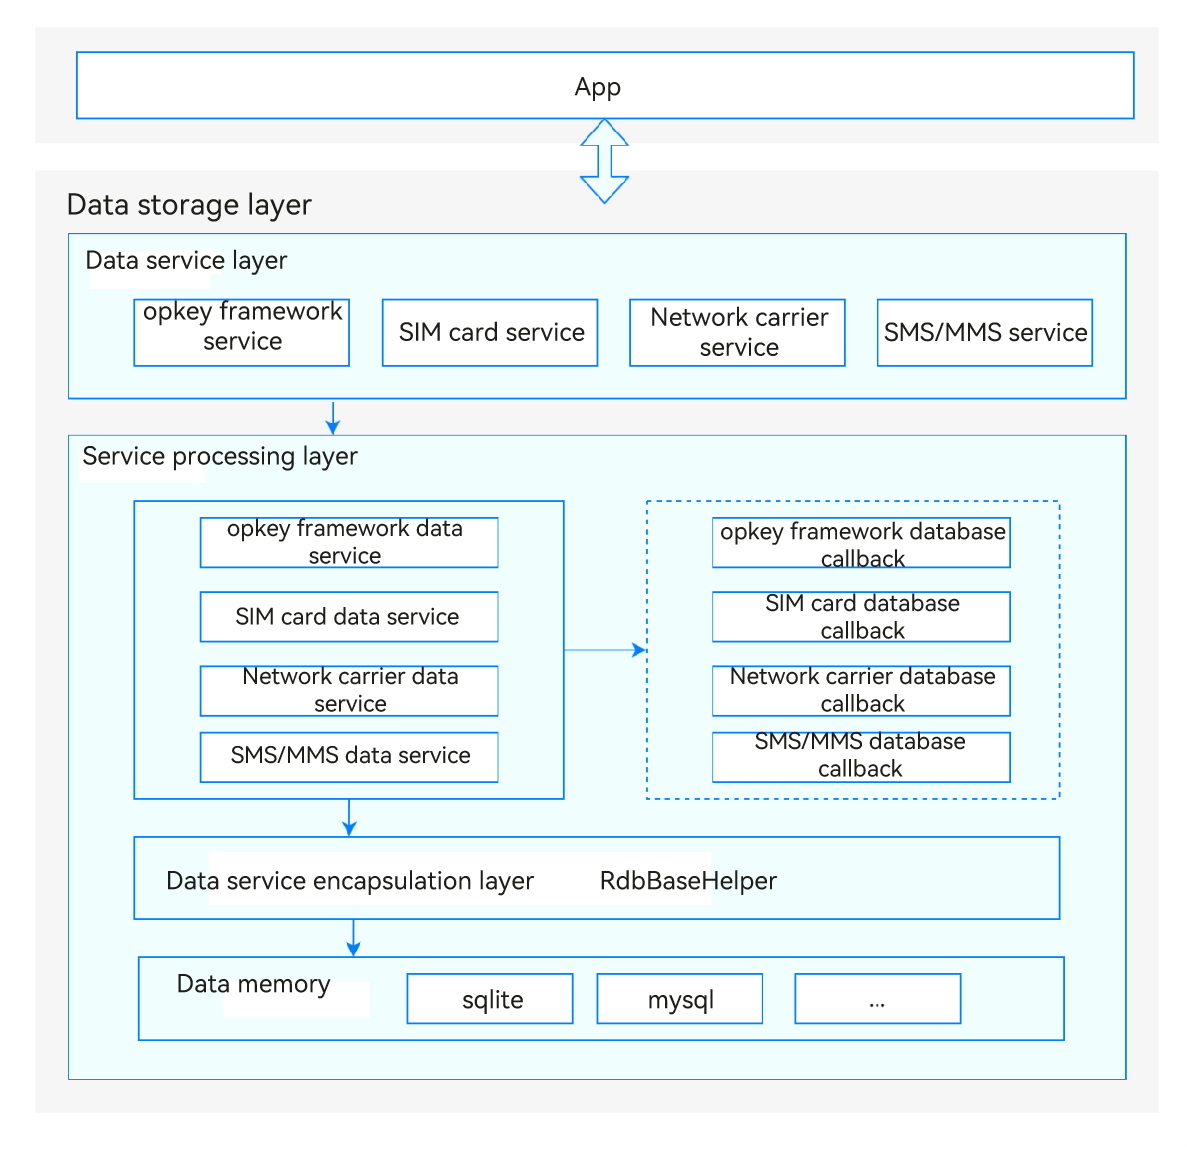
Task: Click the horizontal arrow toward the callback group
Action: (605, 650)
